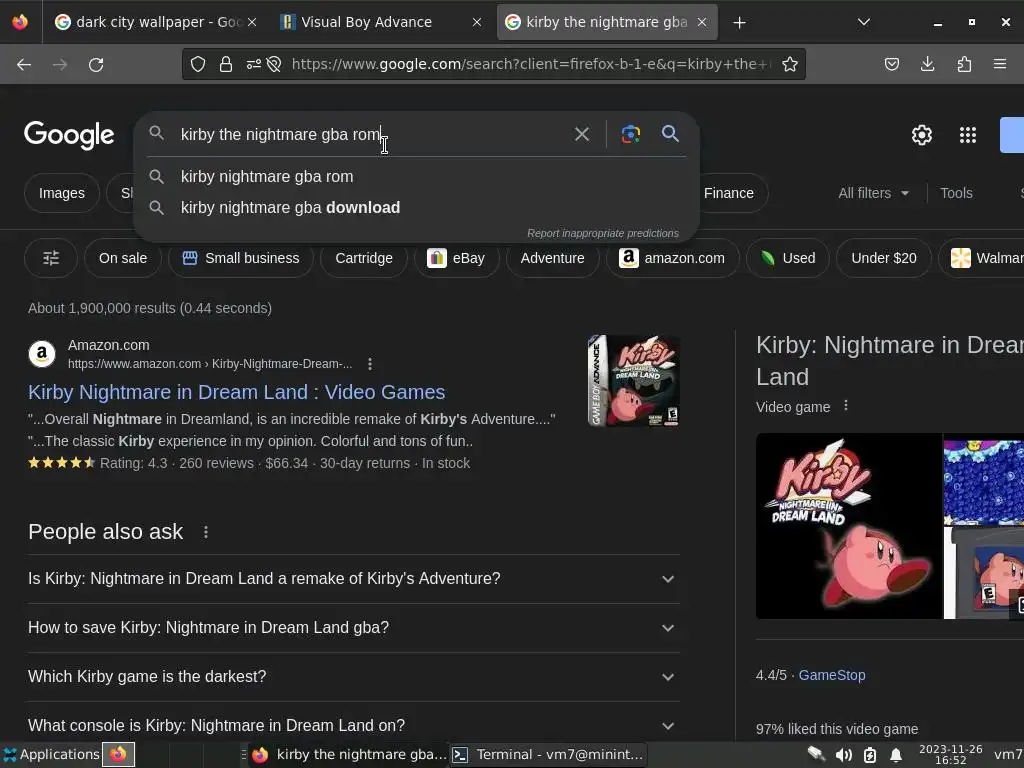Clear the Google search box text

click(581, 134)
